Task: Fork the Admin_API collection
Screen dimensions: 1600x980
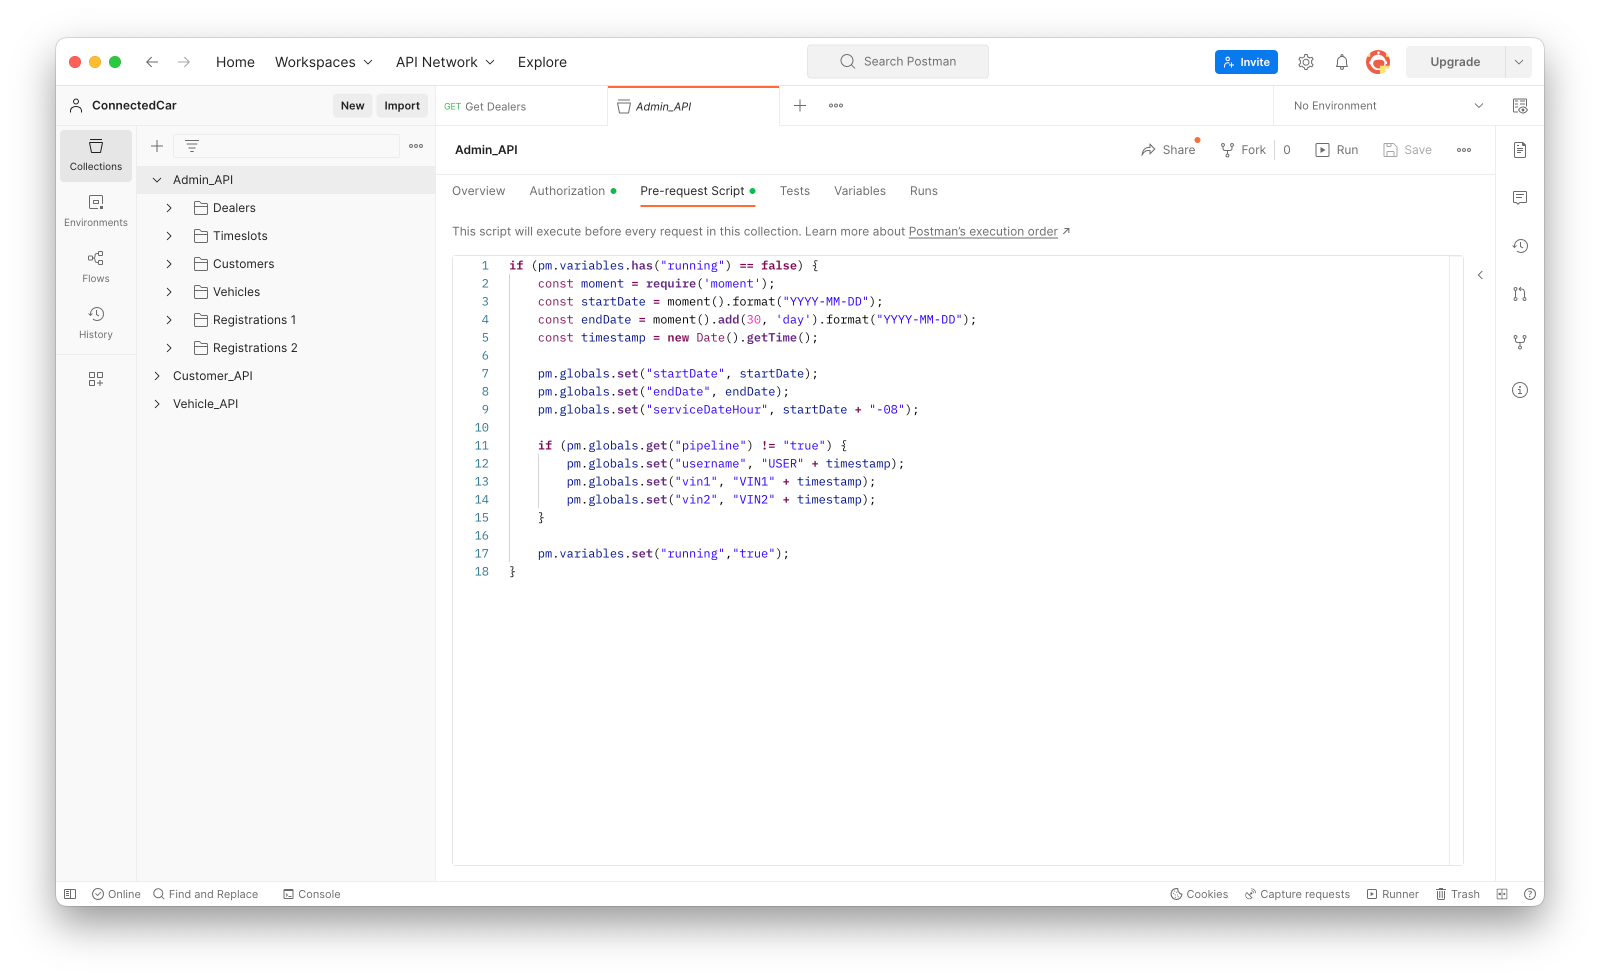Action: coord(1243,150)
